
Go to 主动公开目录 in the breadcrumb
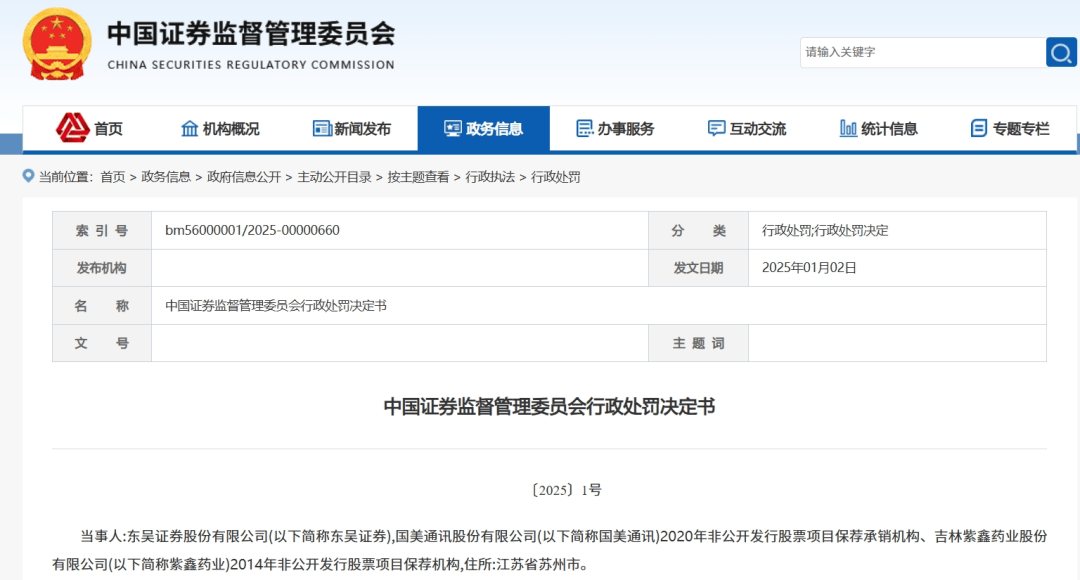coord(334,177)
